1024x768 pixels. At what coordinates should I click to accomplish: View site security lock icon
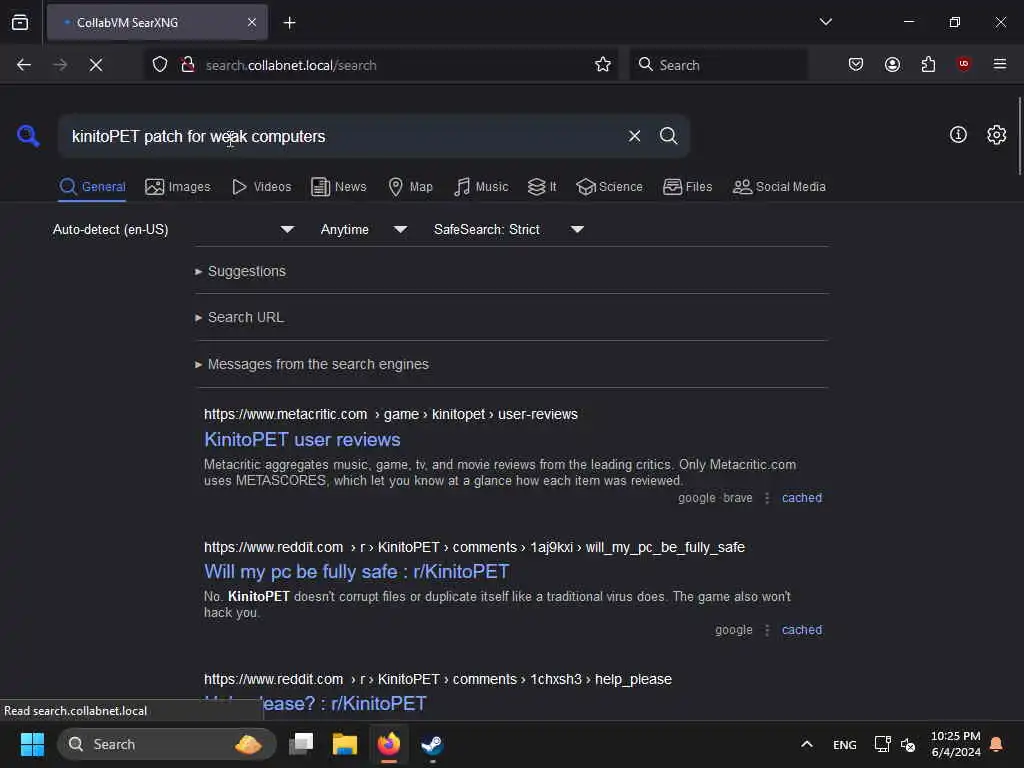(x=187, y=65)
